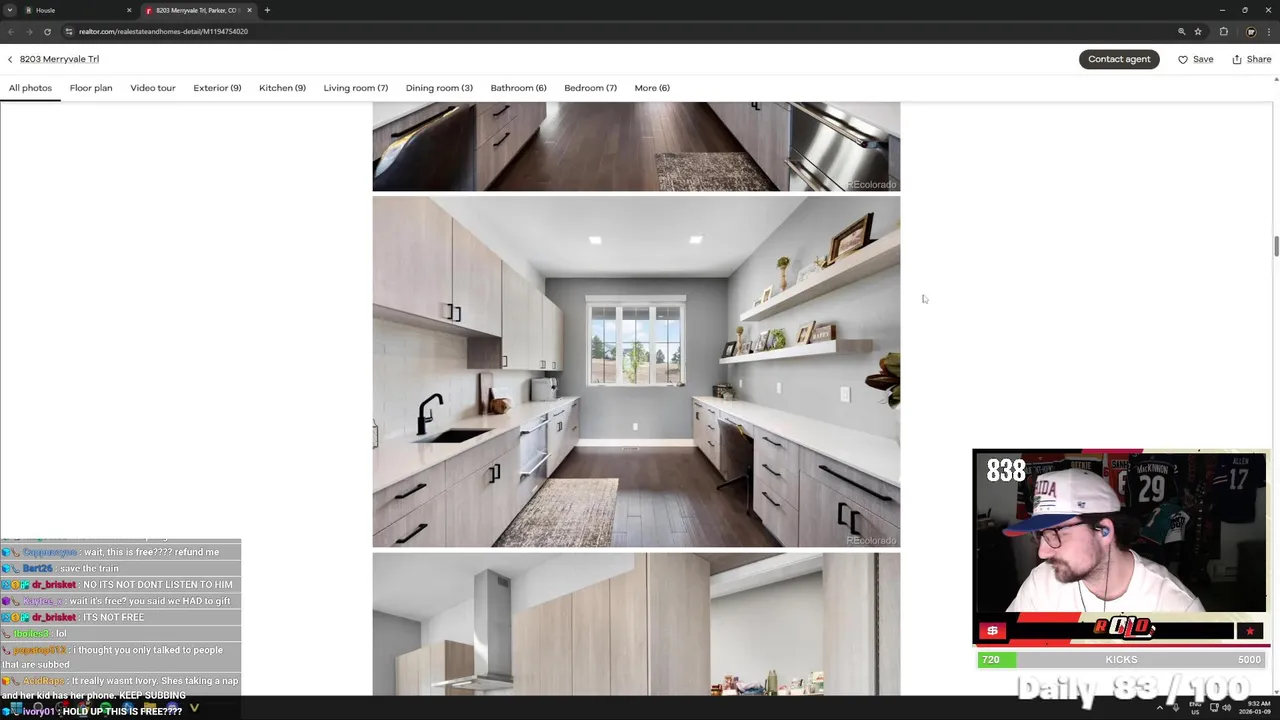The height and width of the screenshot is (720, 1280).
Task: Jump to Bathroom (6) photos
Action: tap(518, 88)
